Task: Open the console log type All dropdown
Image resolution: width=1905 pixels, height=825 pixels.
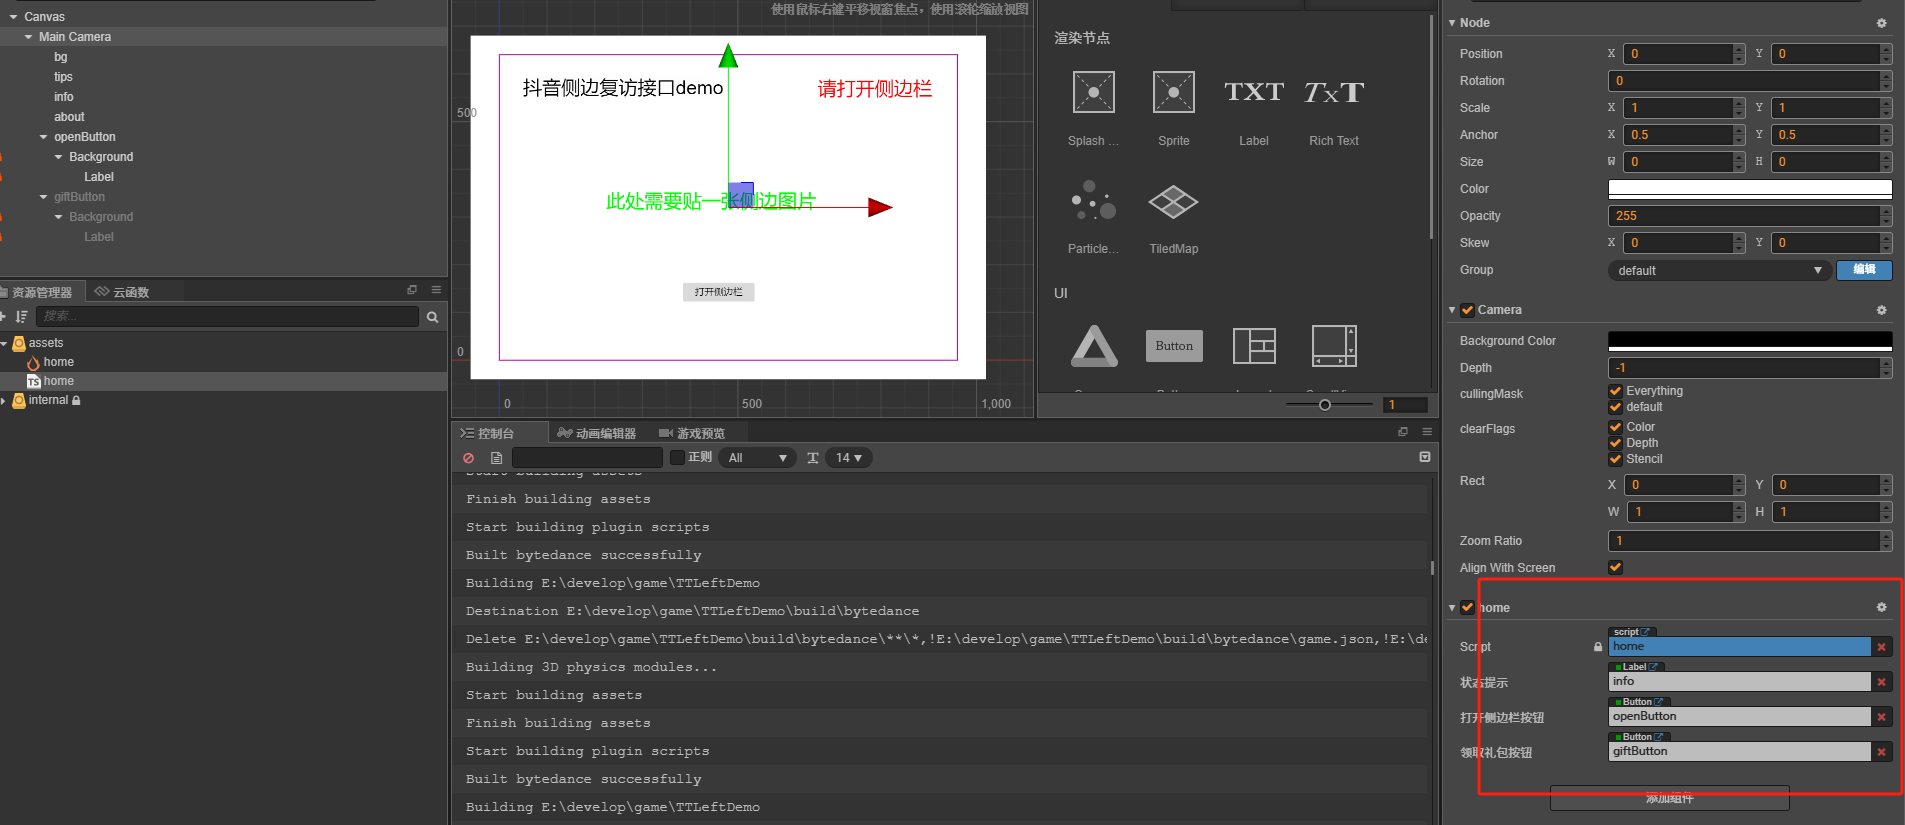Action: click(x=757, y=458)
